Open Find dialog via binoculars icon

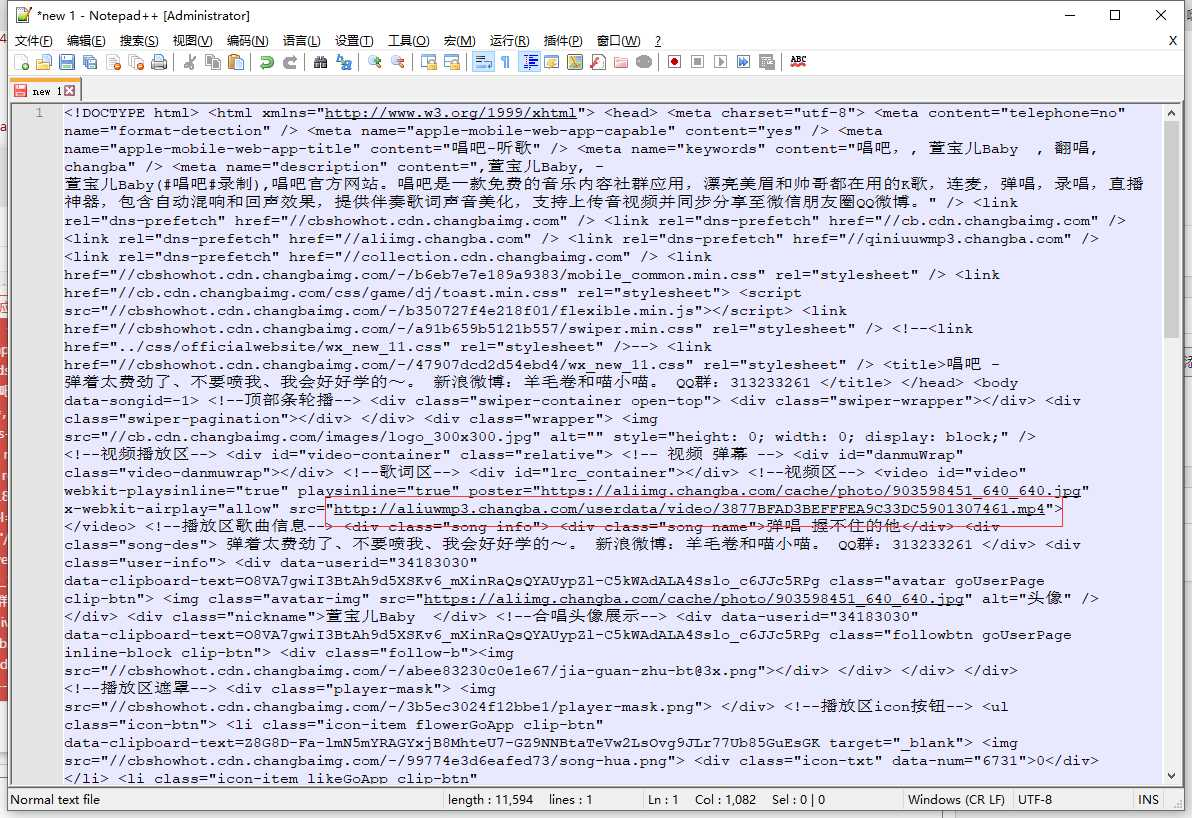(320, 62)
